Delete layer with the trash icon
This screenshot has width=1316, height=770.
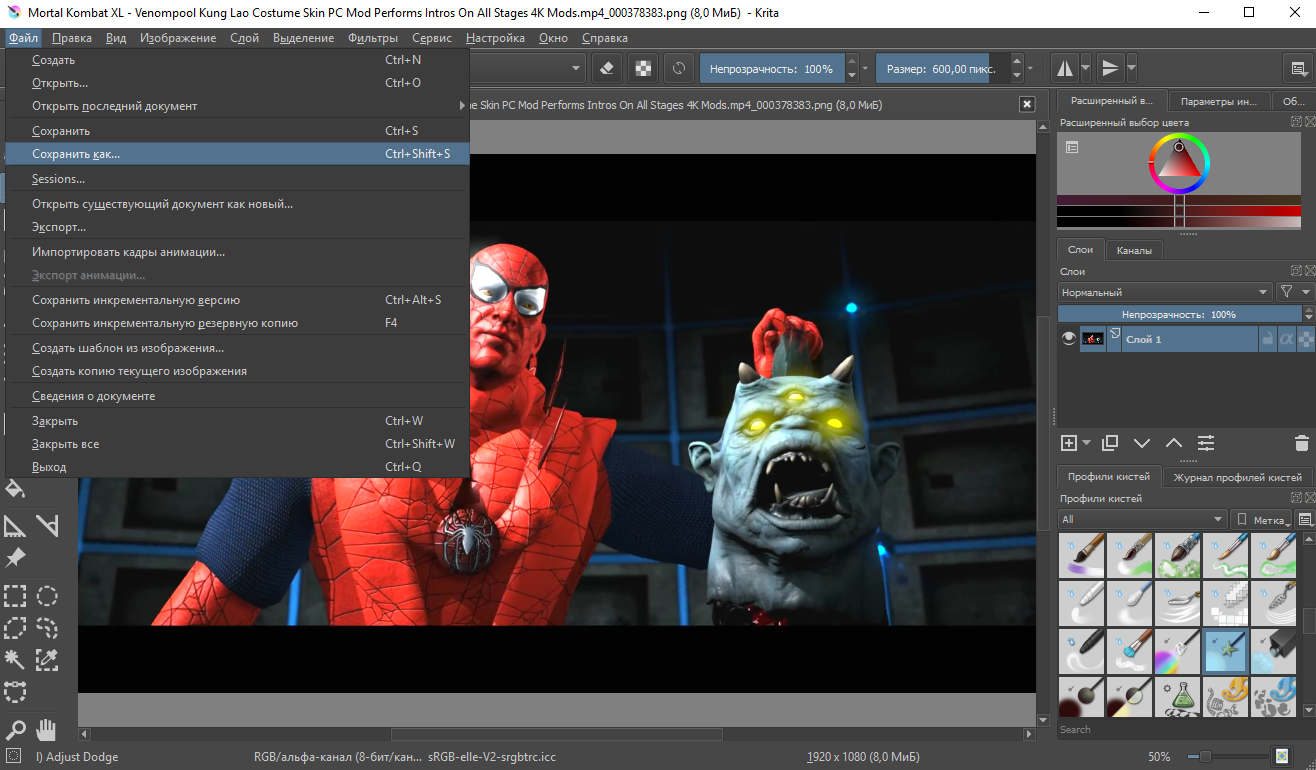pos(1301,443)
